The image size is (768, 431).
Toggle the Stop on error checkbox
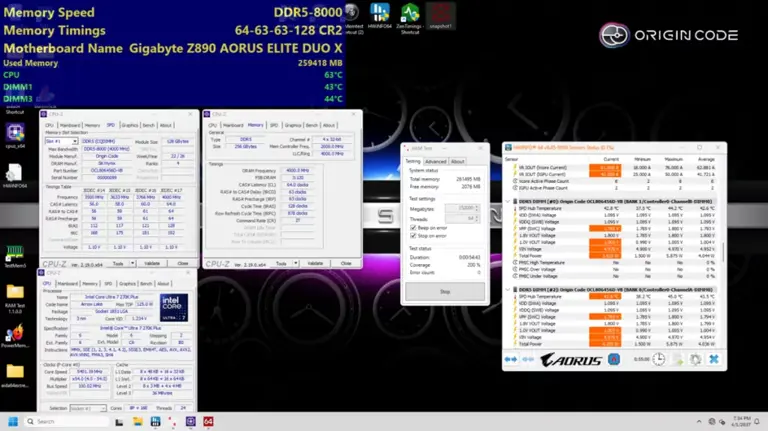click(413, 236)
